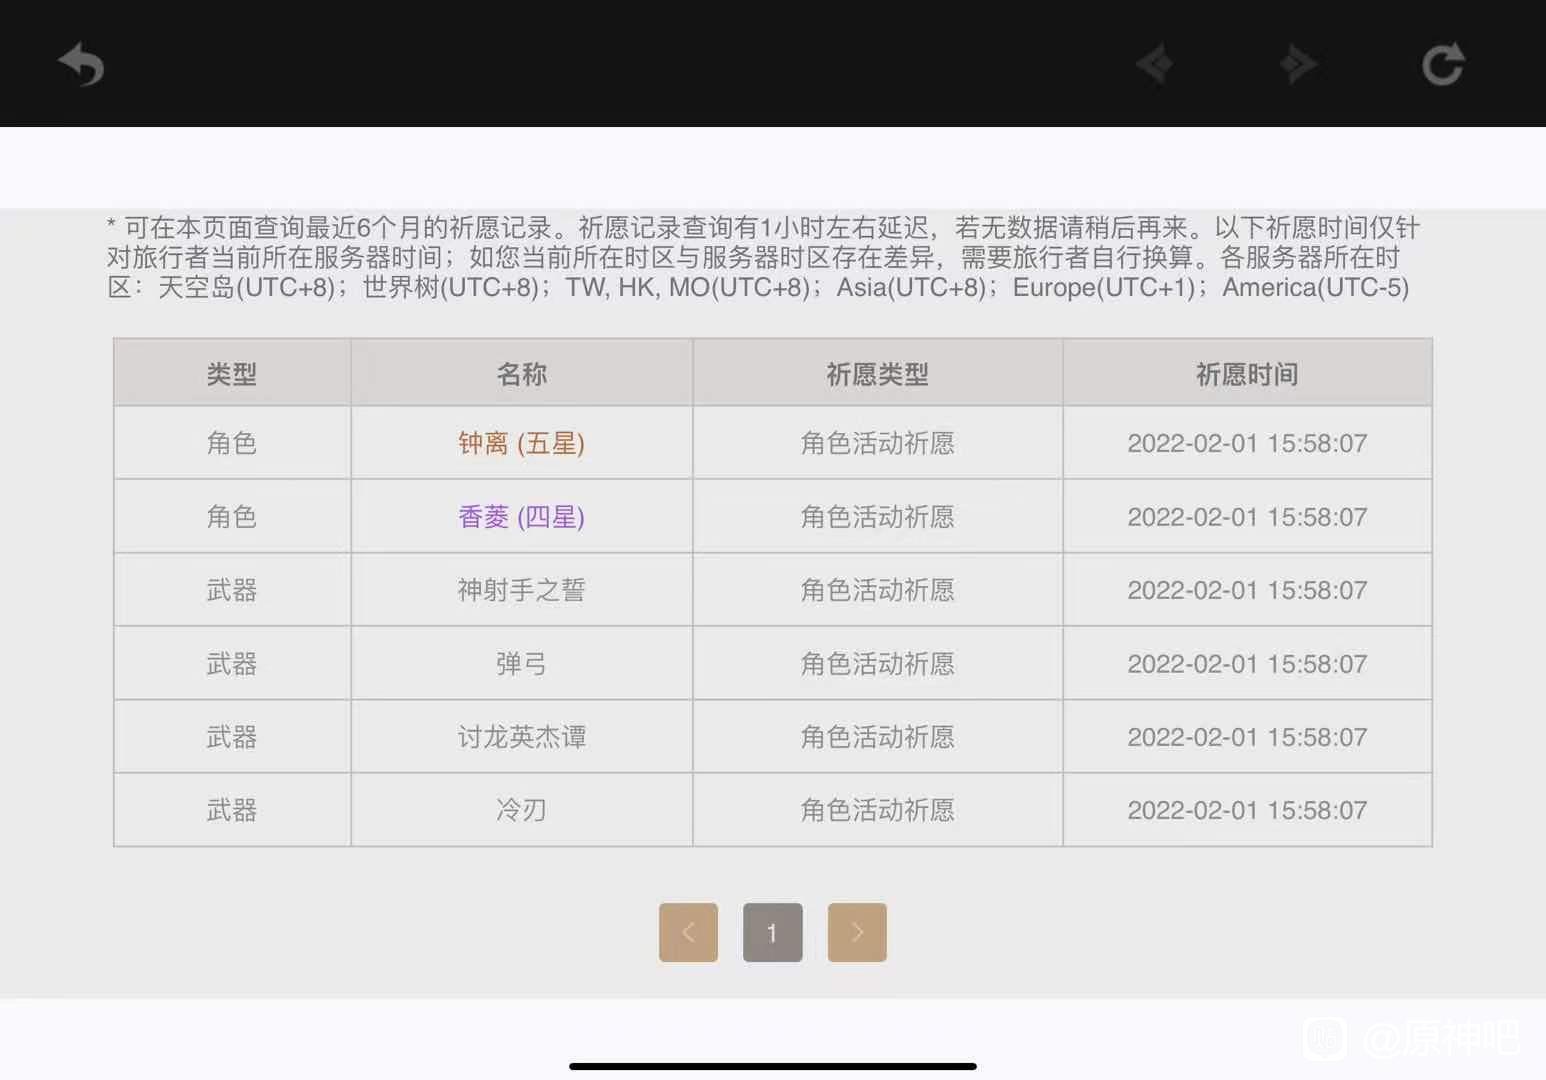Click the timestamp in the 神射手之誓 row
The image size is (1546, 1080).
pos(1247,590)
